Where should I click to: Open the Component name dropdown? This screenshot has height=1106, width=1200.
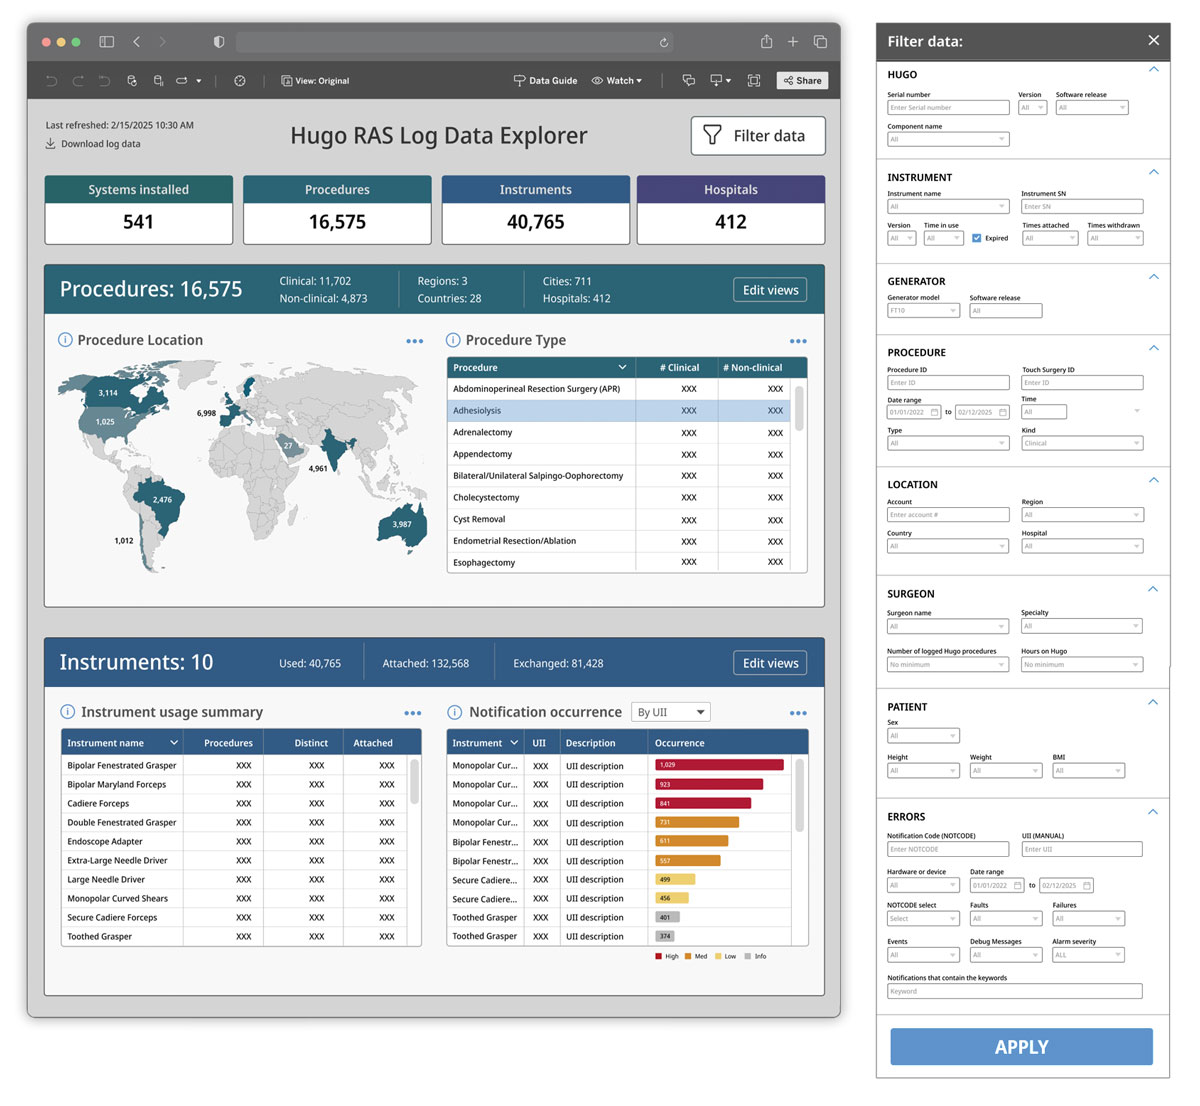pyautogui.click(x=948, y=139)
